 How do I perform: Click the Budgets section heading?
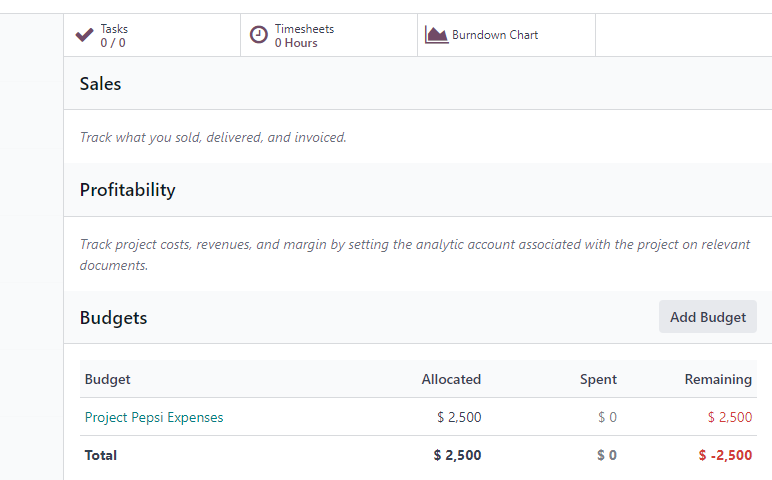(x=113, y=318)
